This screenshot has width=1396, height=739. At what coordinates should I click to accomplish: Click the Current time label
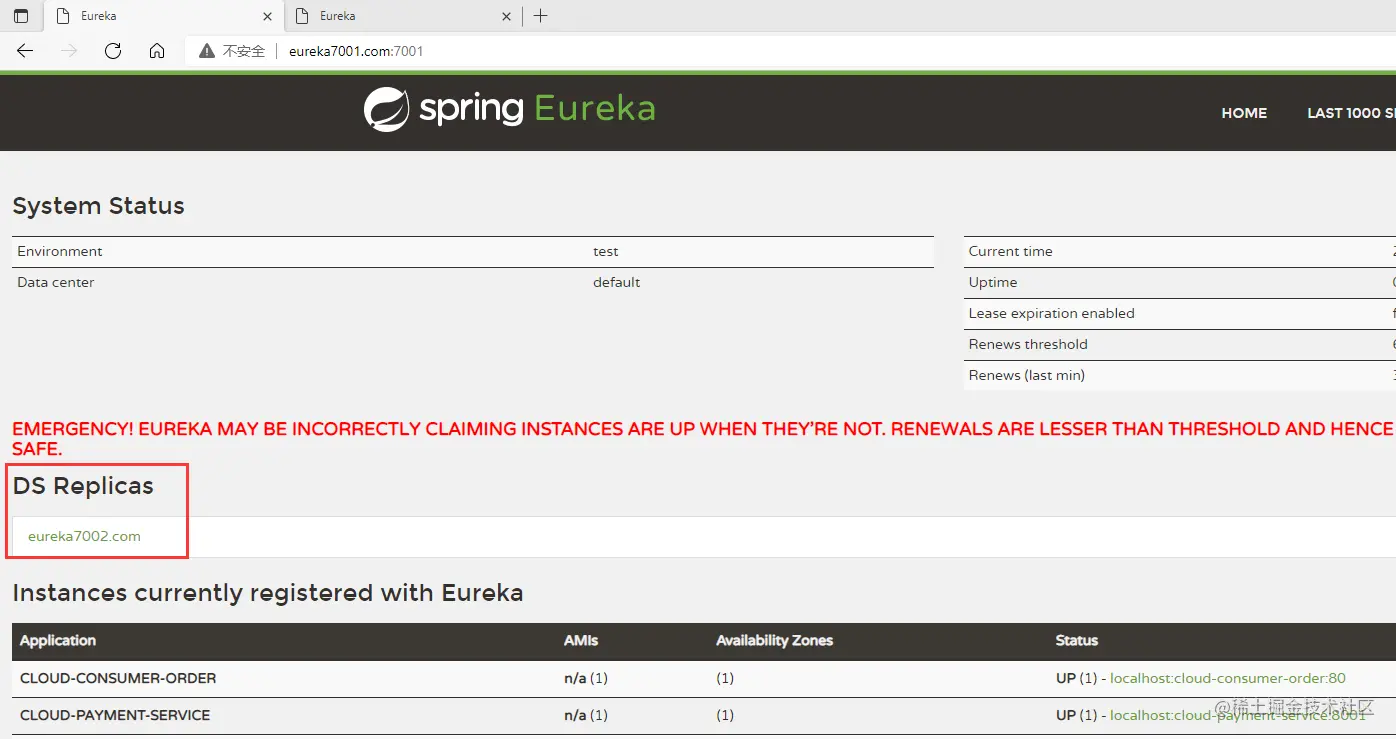(1010, 251)
